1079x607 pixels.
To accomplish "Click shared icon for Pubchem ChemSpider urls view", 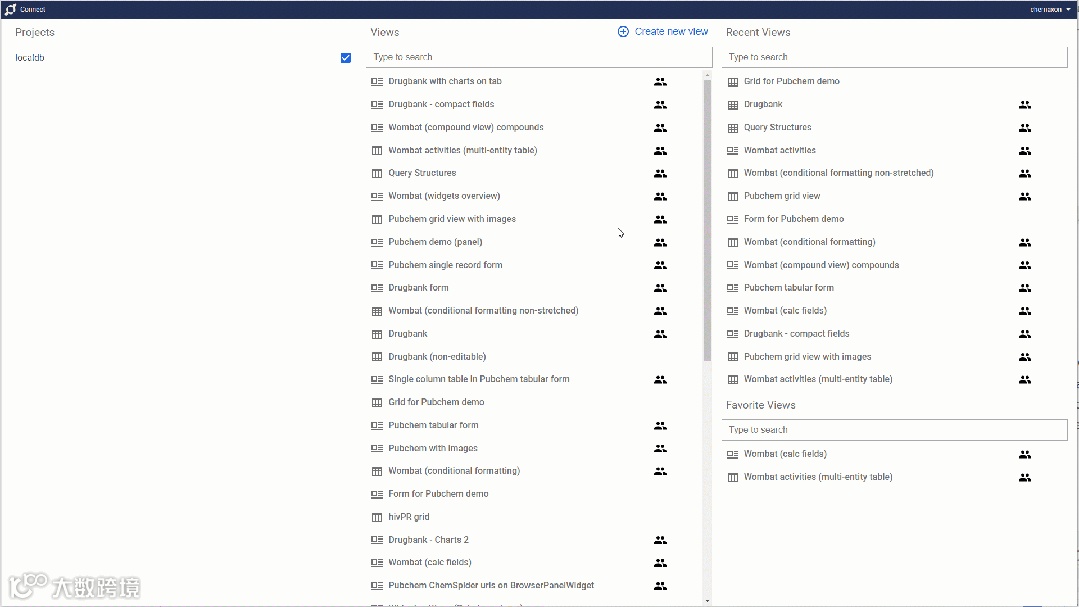I will pyautogui.click(x=660, y=586).
